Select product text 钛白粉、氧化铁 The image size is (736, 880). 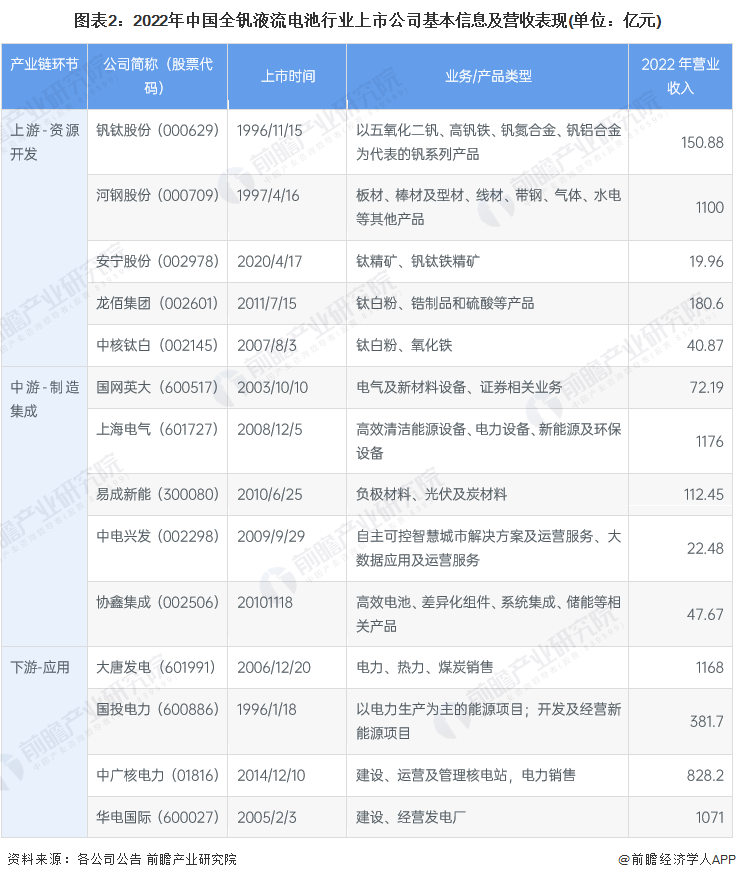pos(404,345)
